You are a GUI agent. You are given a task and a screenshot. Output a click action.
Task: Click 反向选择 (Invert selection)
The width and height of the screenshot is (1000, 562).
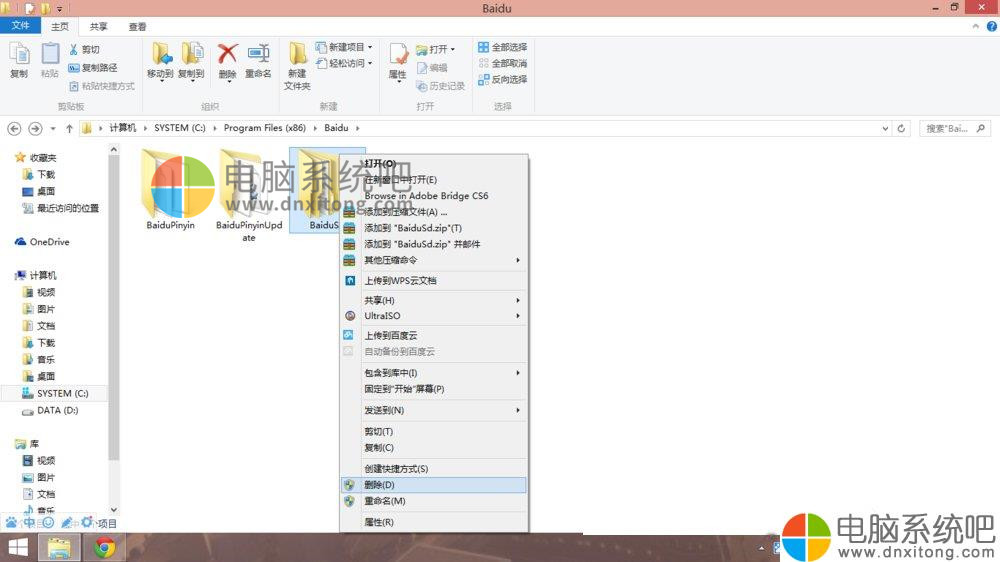point(503,79)
